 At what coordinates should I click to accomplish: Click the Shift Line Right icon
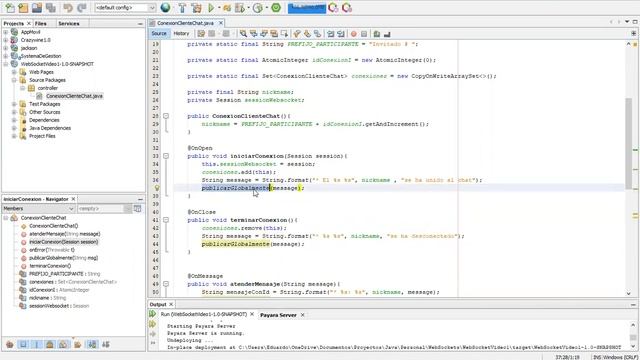tap(341, 34)
